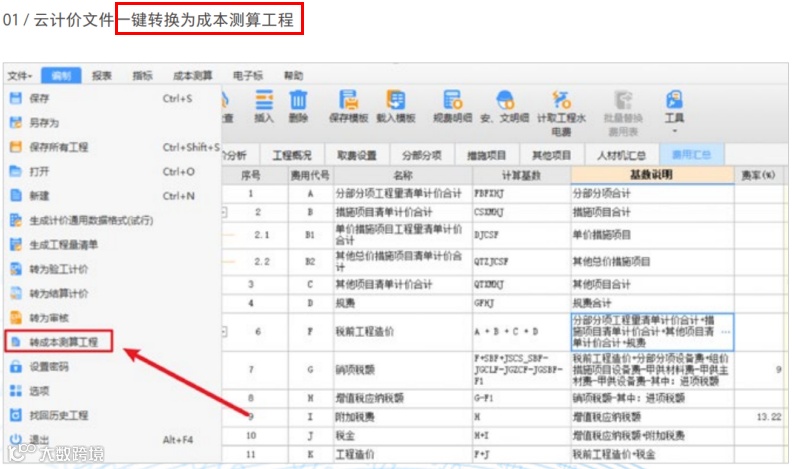Viewport: 792px width, 469px height.
Task: Open the 帮助 (Help) menu
Action: coord(293,76)
